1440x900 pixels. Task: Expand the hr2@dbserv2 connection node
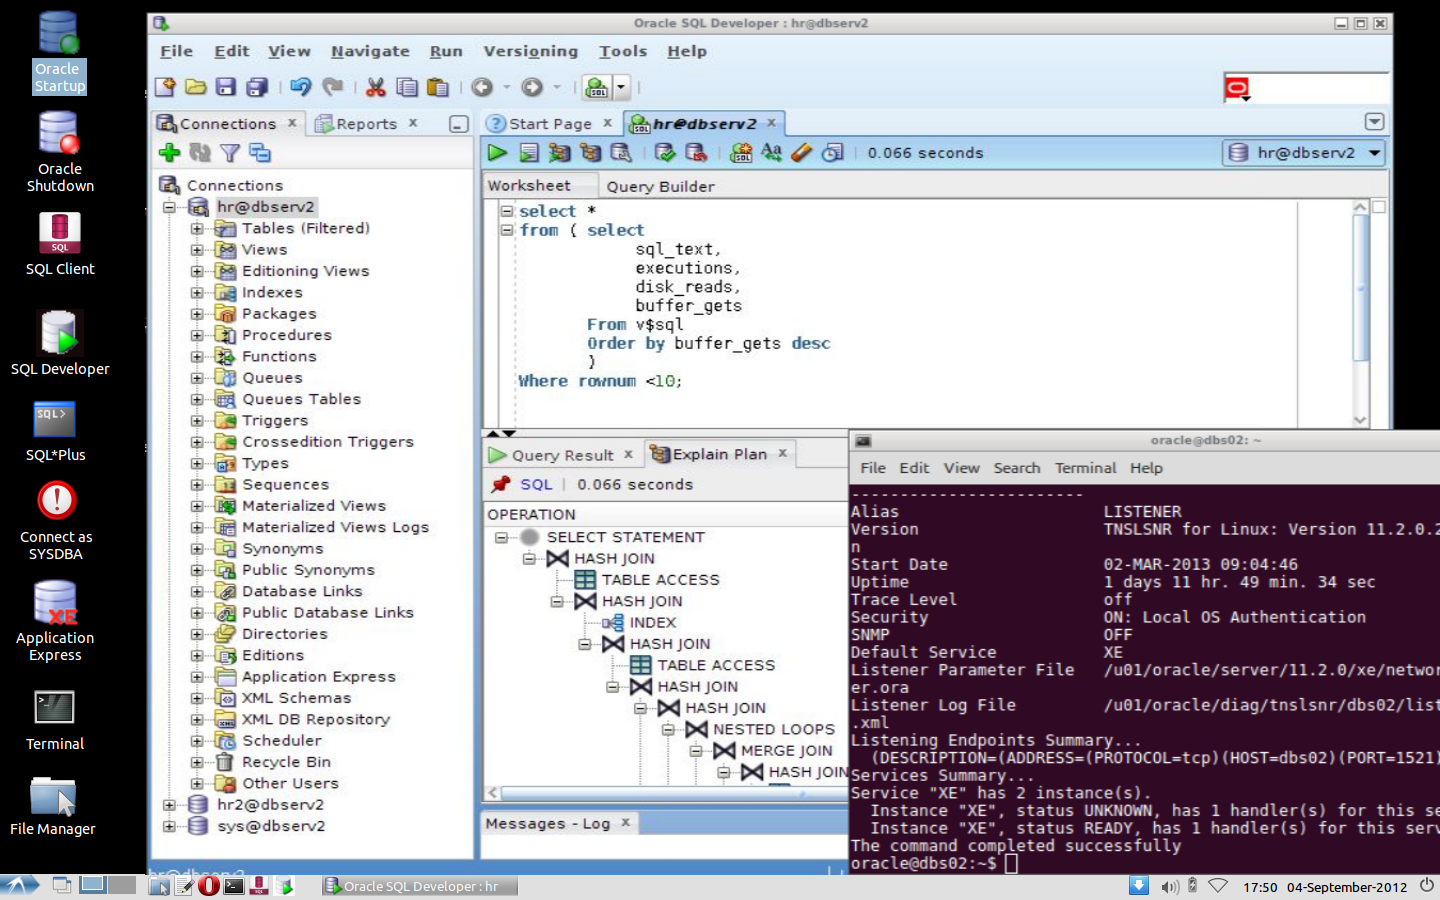click(170, 805)
